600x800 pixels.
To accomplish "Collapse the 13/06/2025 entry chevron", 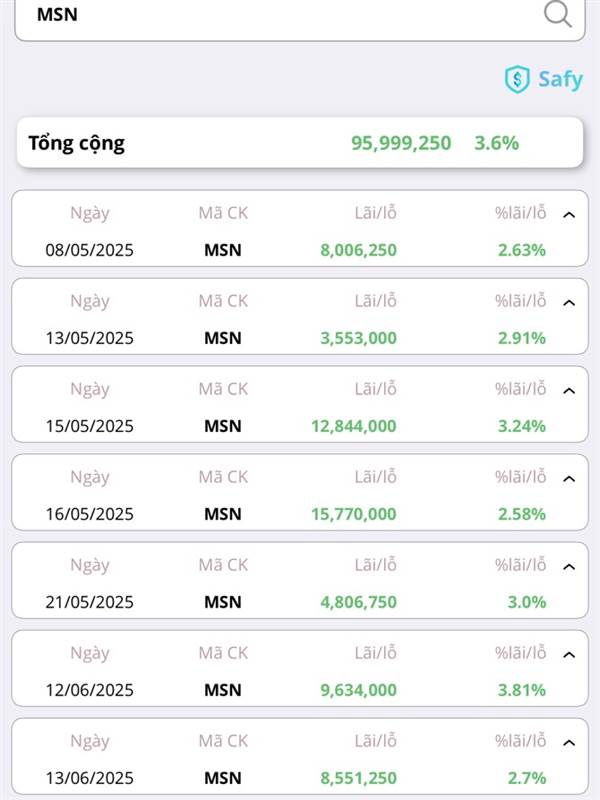I will 569,743.
